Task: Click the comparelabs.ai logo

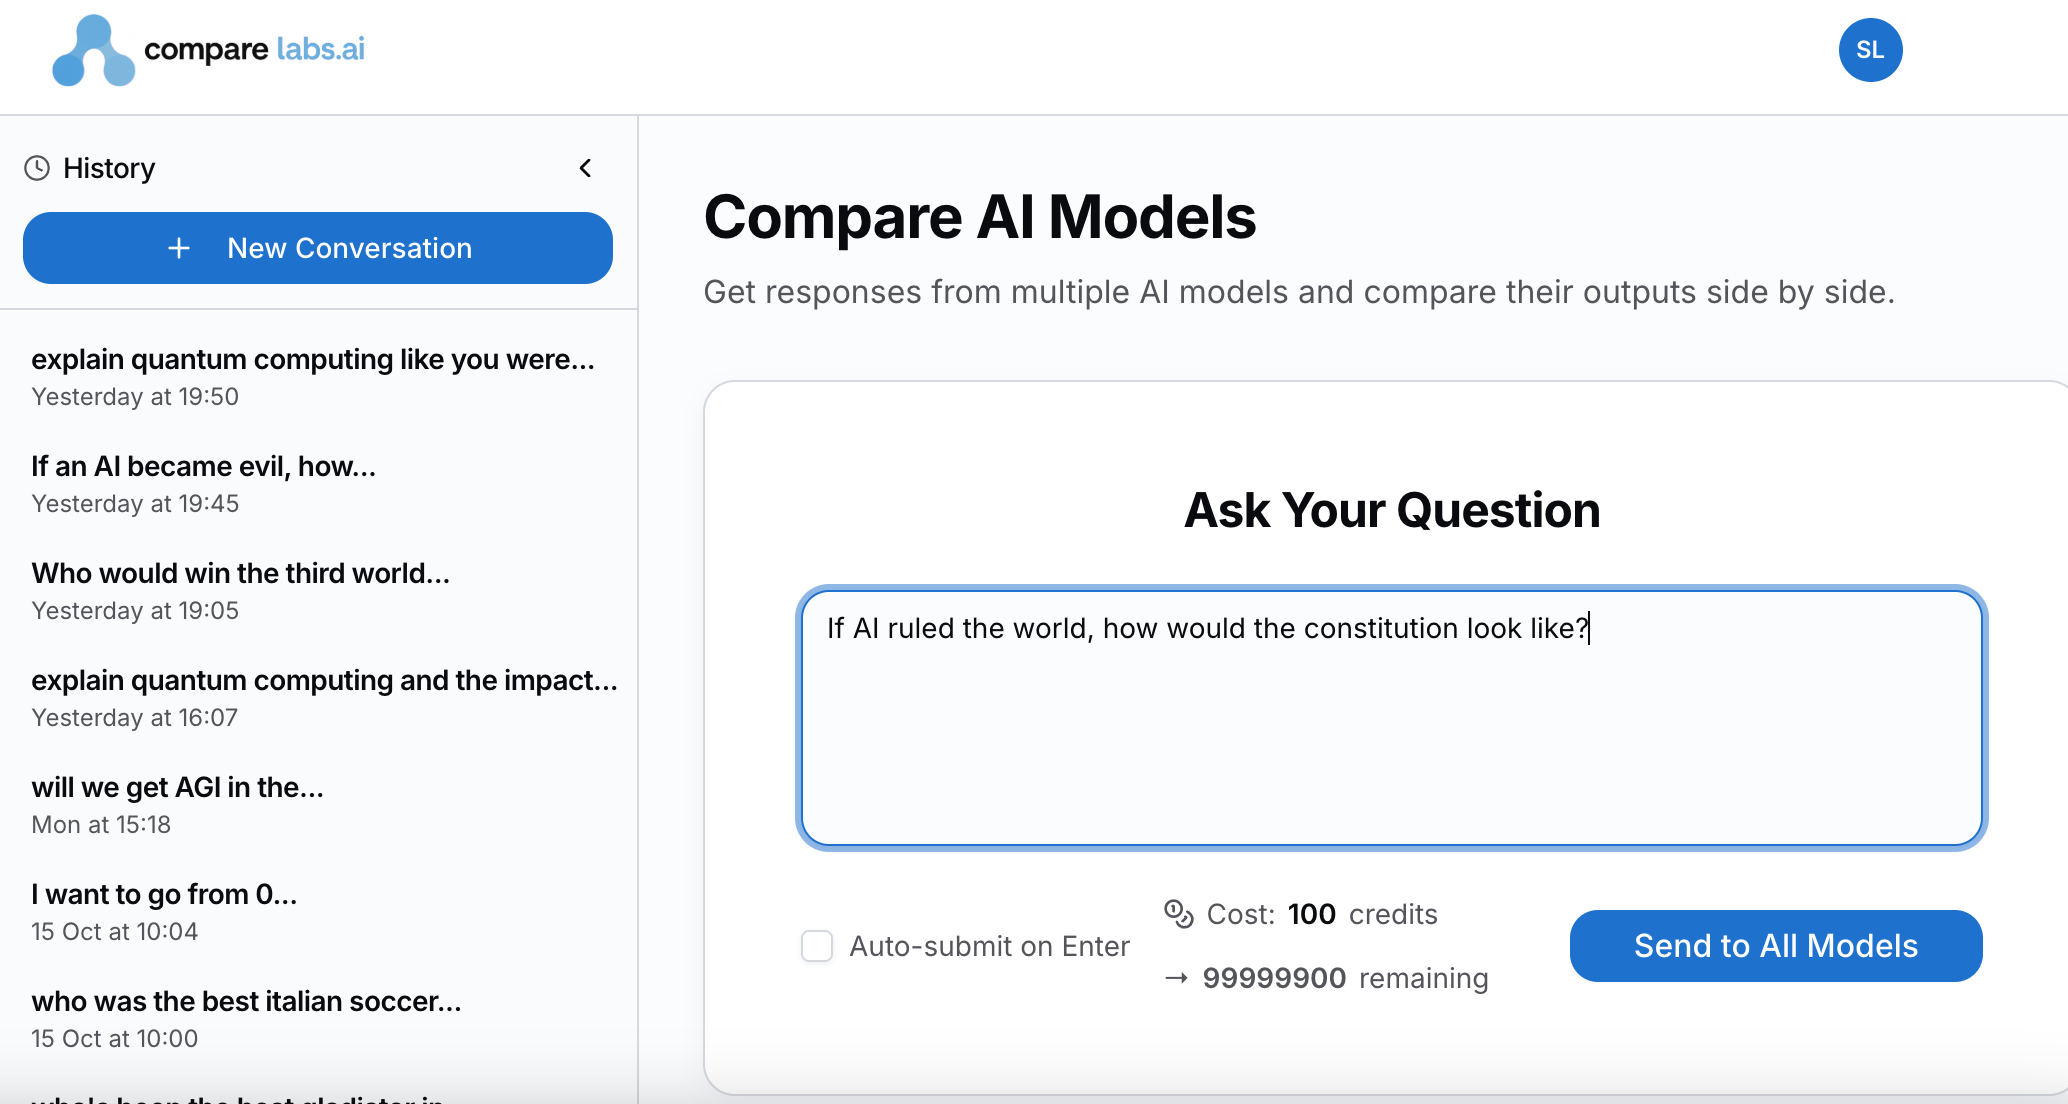Action: coord(205,50)
